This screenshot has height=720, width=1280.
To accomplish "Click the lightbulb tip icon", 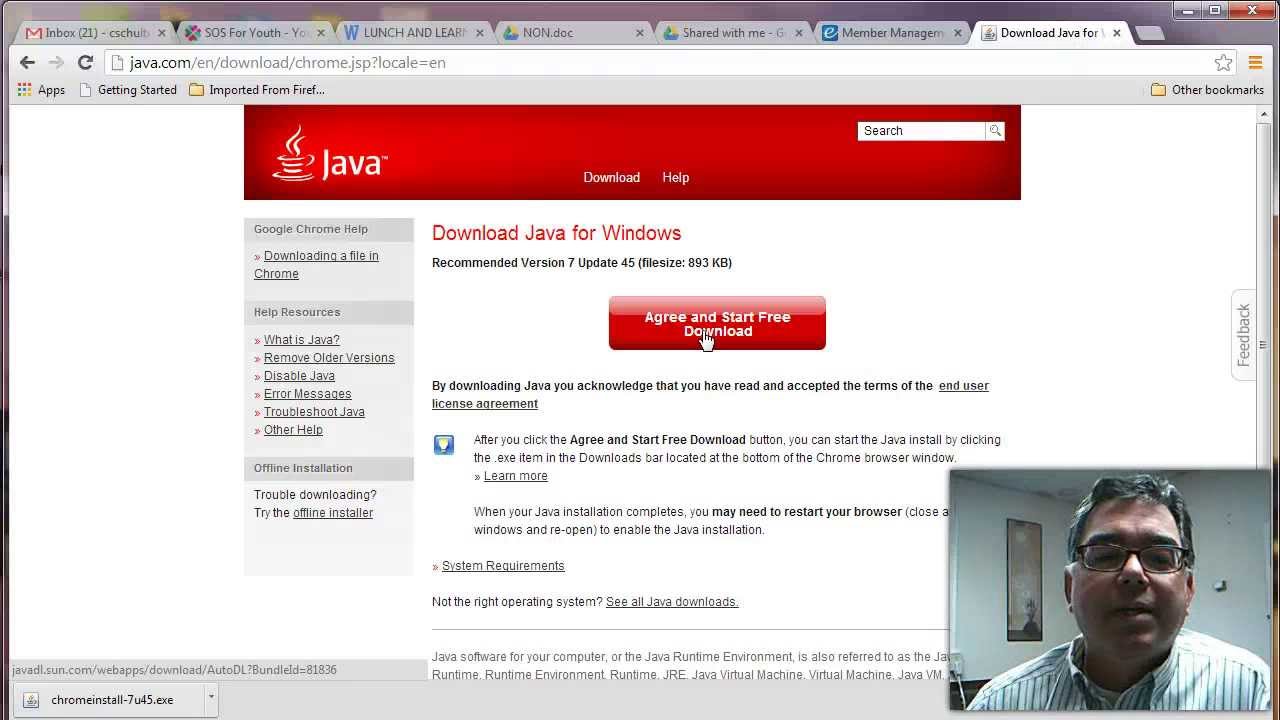I will tap(444, 445).
